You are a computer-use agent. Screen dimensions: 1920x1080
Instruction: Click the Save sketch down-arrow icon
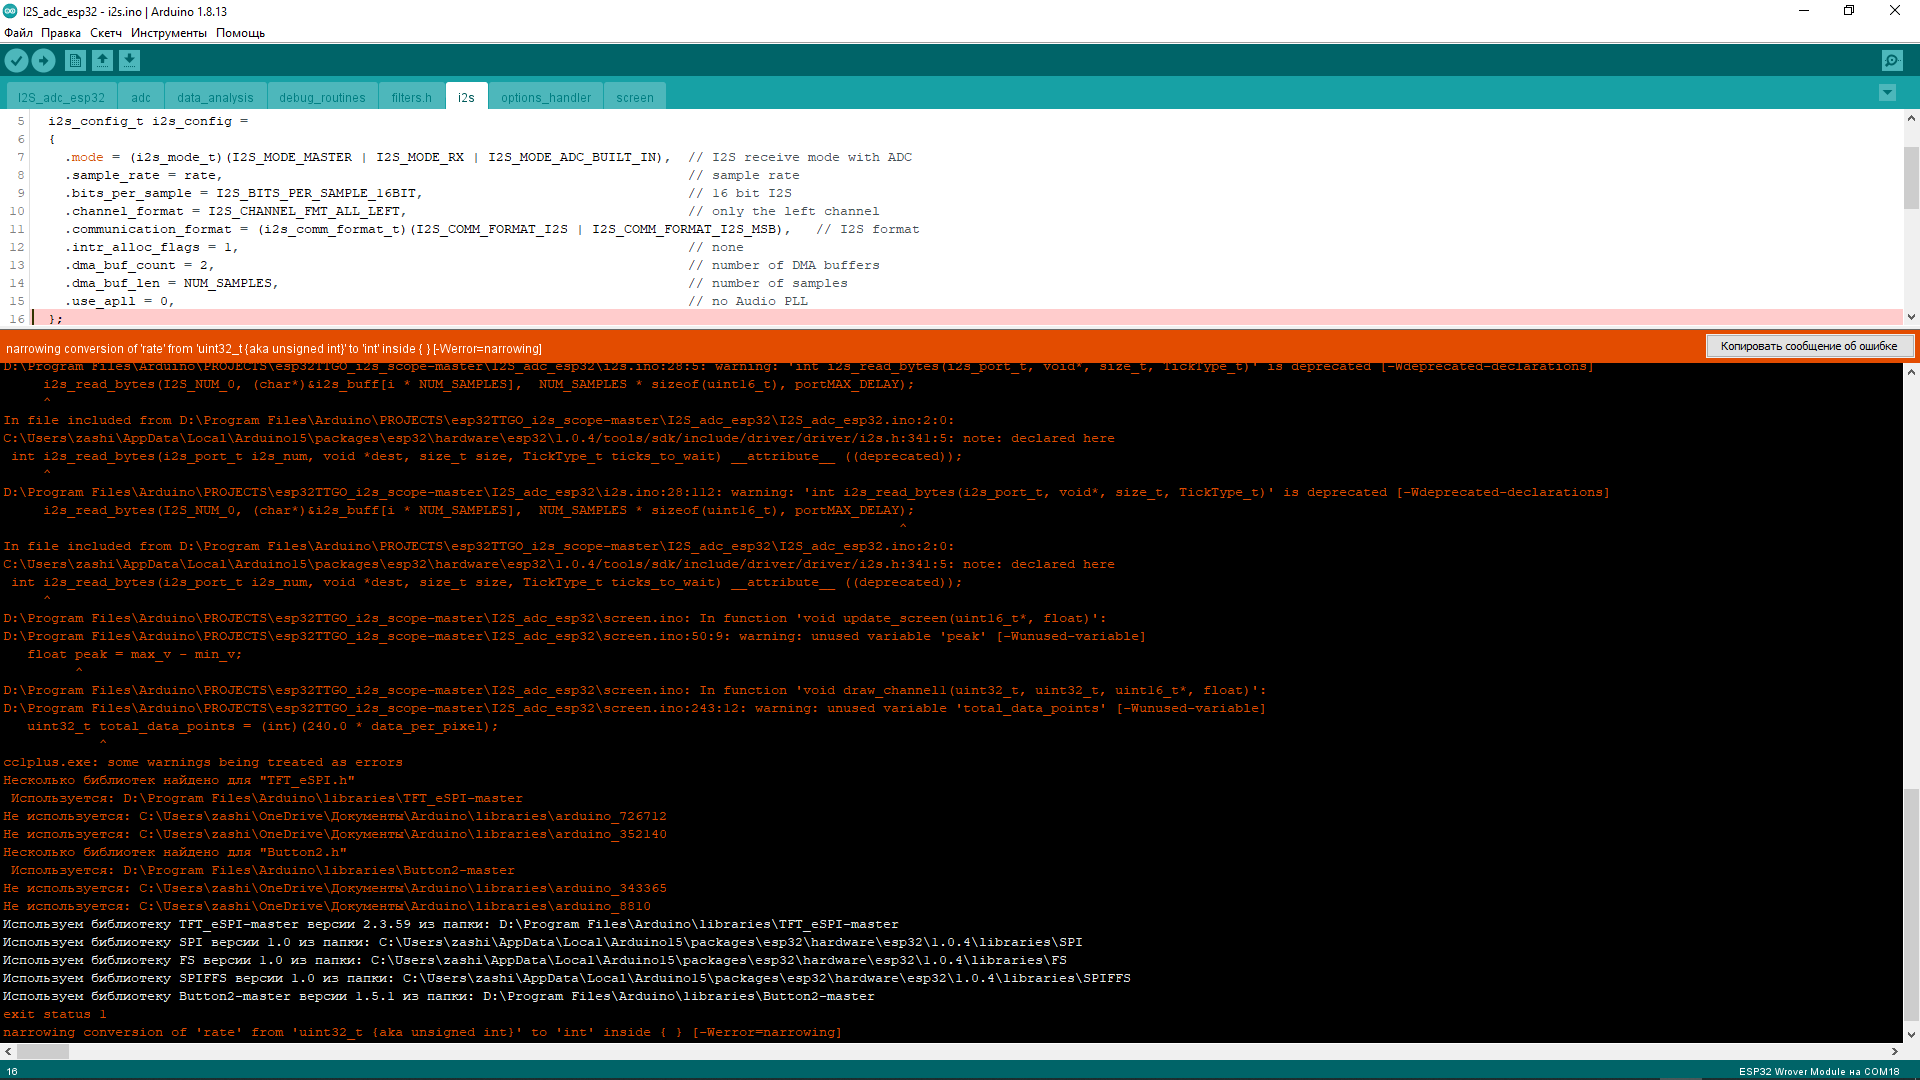point(129,61)
